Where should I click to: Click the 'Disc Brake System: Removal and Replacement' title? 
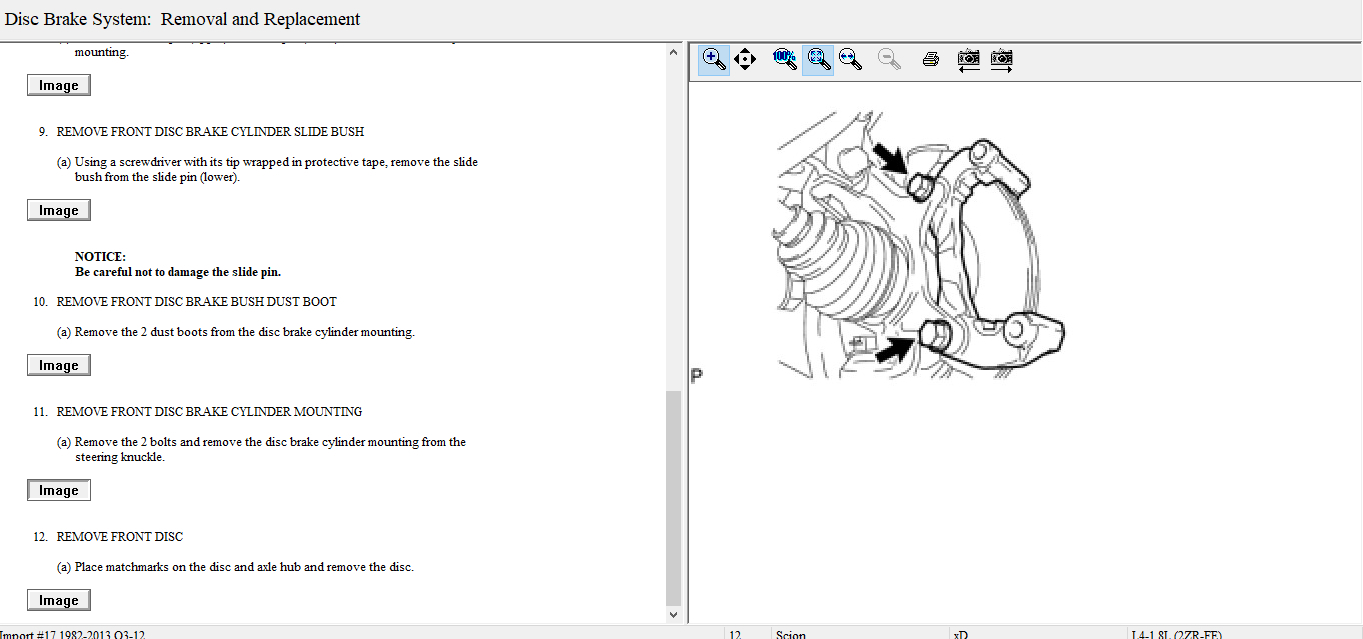pyautogui.click(x=182, y=19)
